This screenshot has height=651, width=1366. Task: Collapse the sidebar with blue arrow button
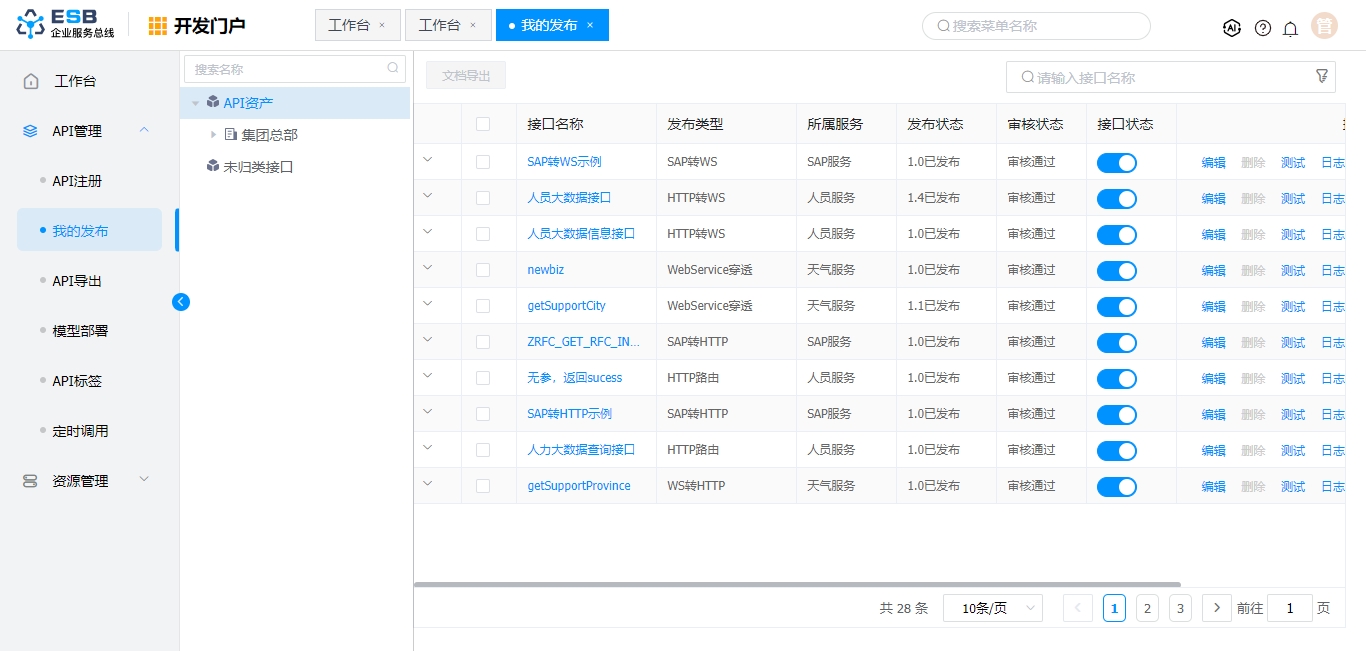tap(181, 301)
